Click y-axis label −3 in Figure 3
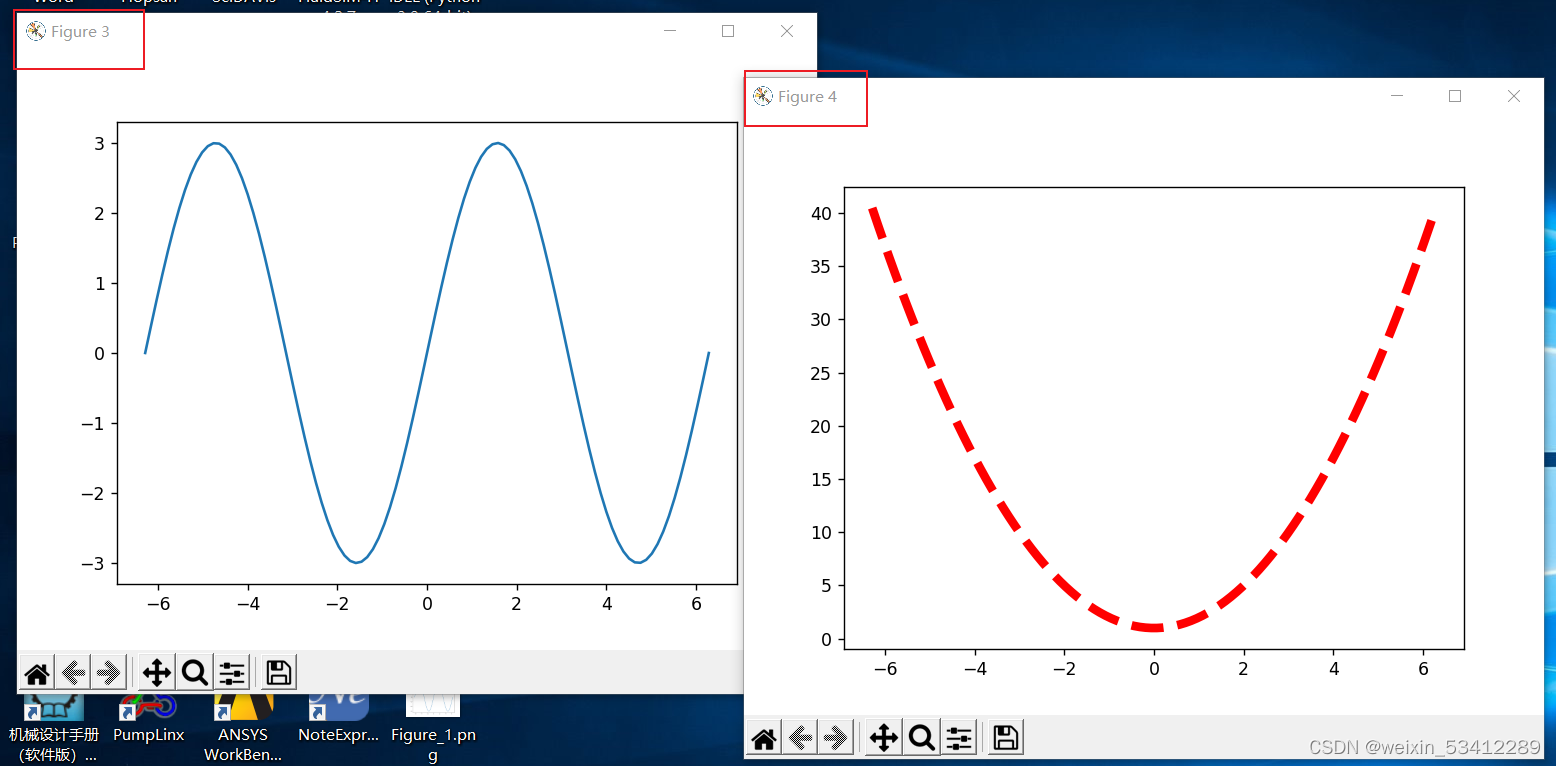1556x766 pixels. coord(93,563)
